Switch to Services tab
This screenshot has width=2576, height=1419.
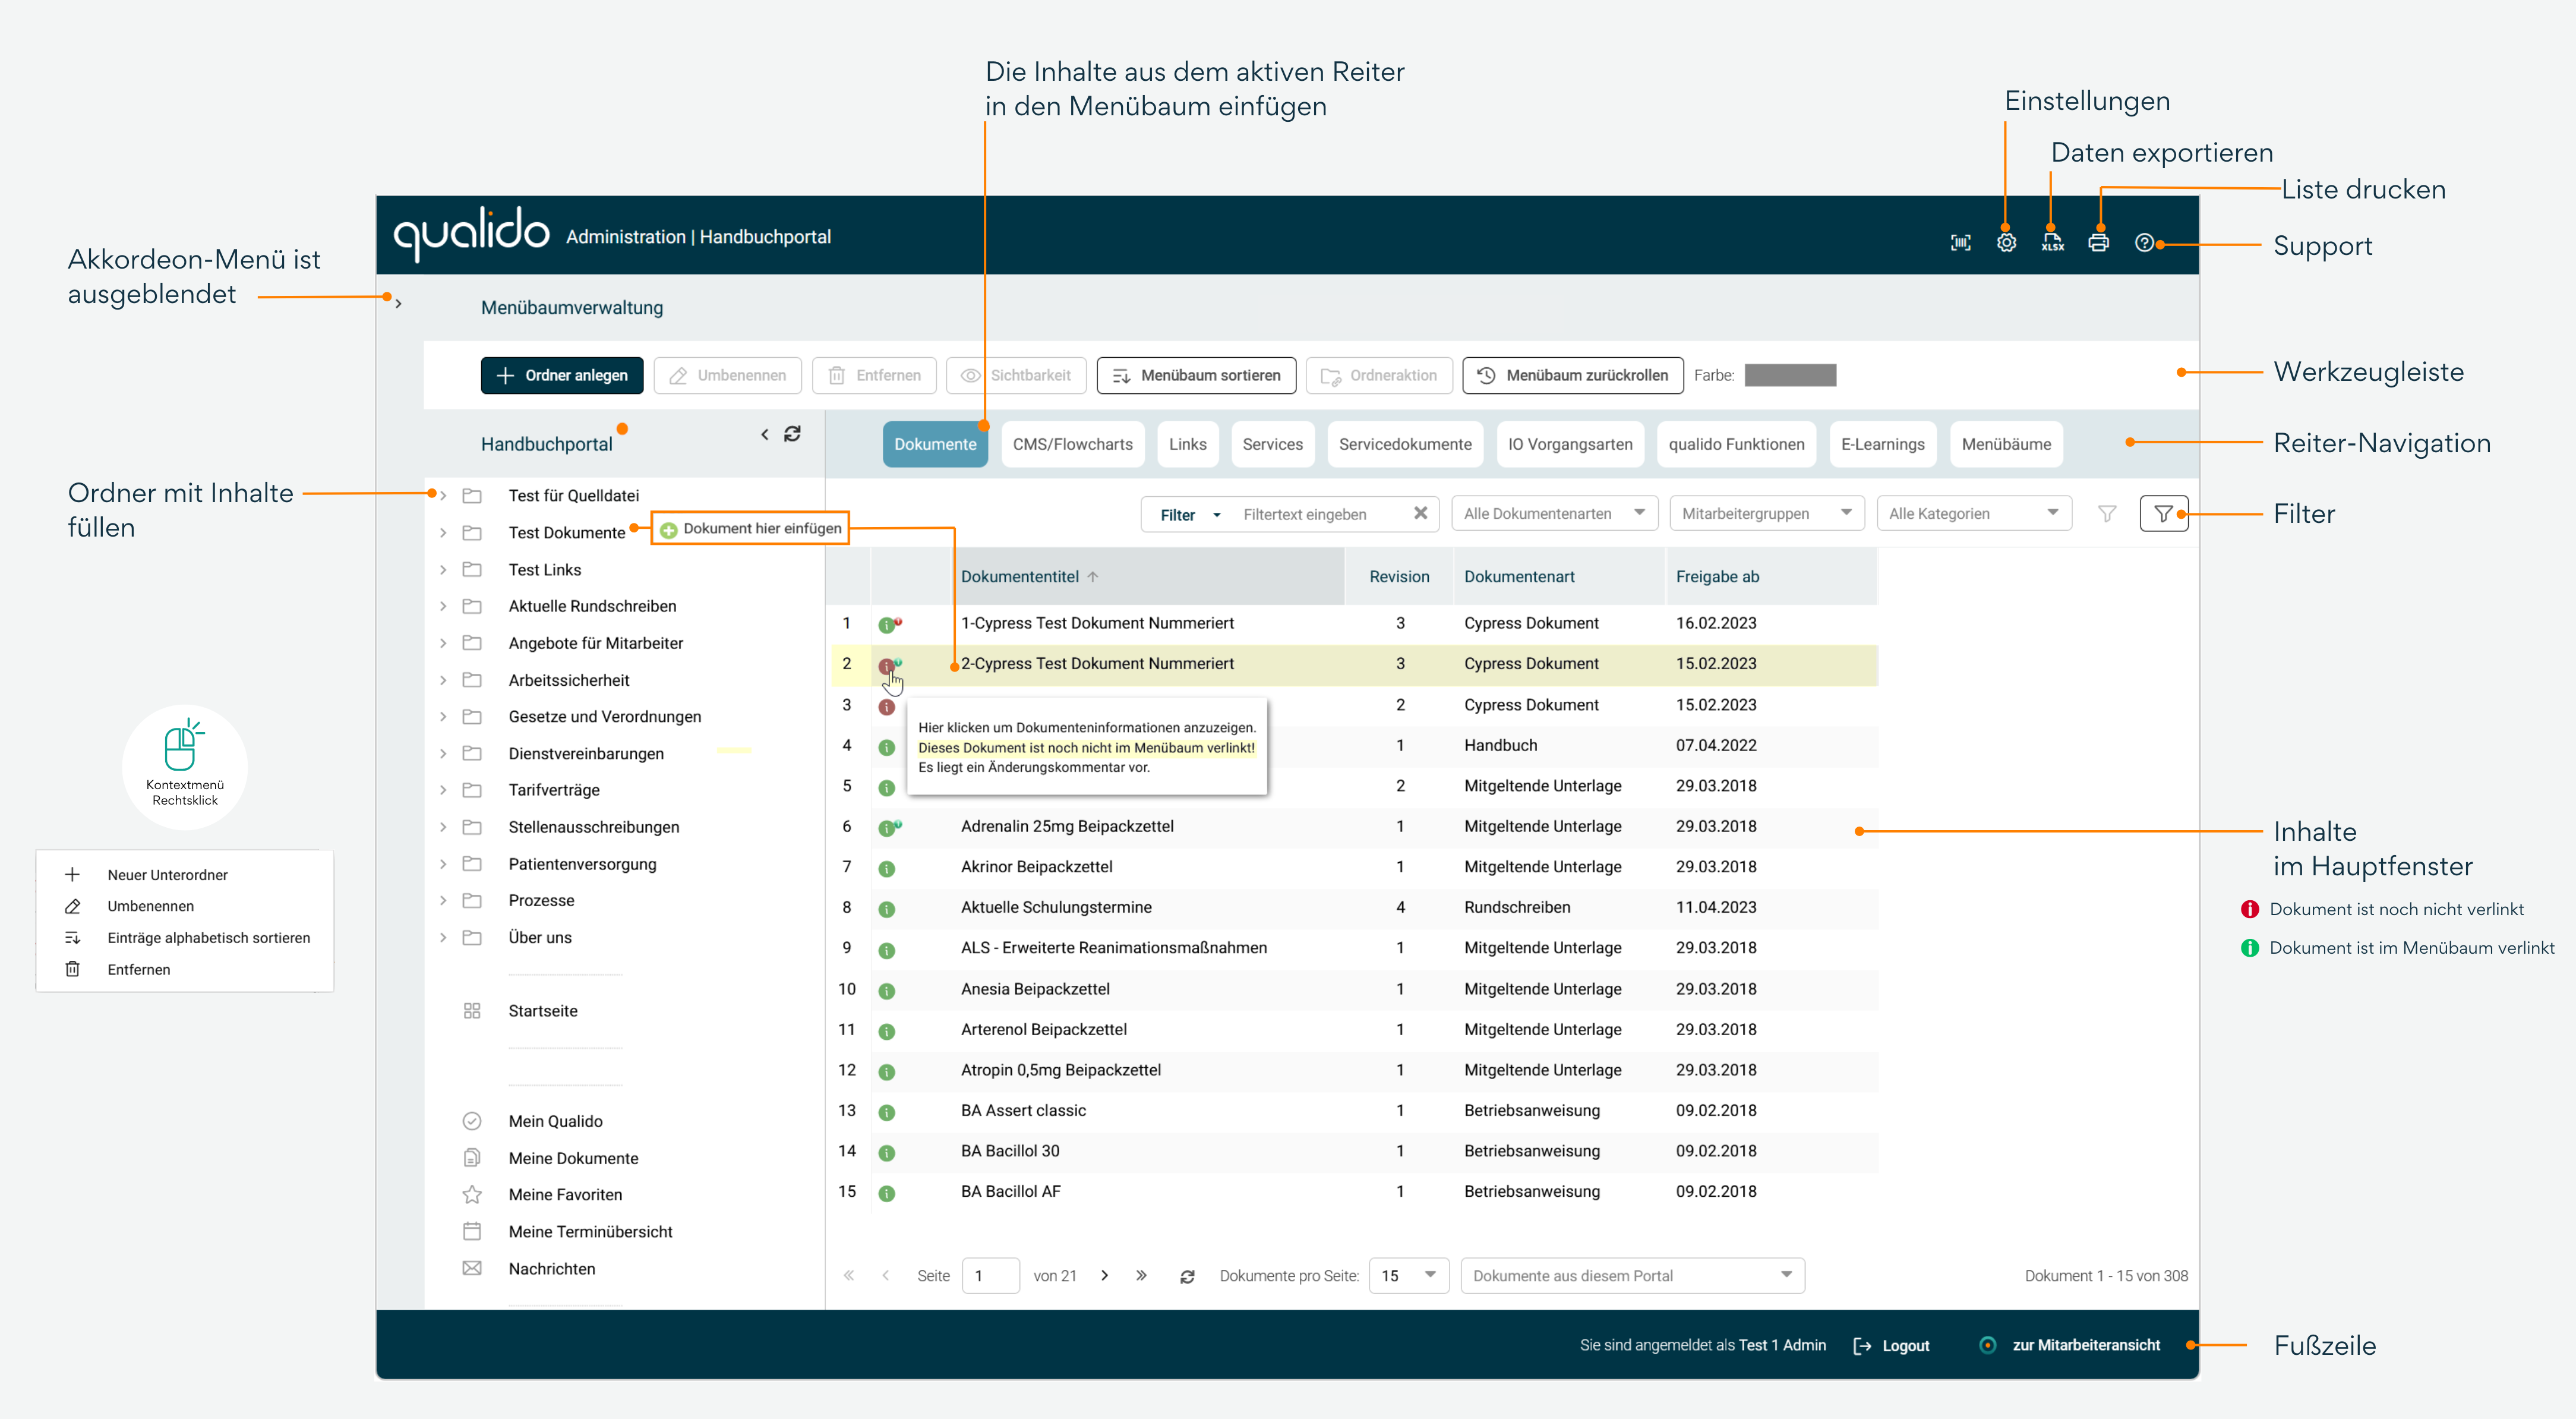click(1272, 444)
